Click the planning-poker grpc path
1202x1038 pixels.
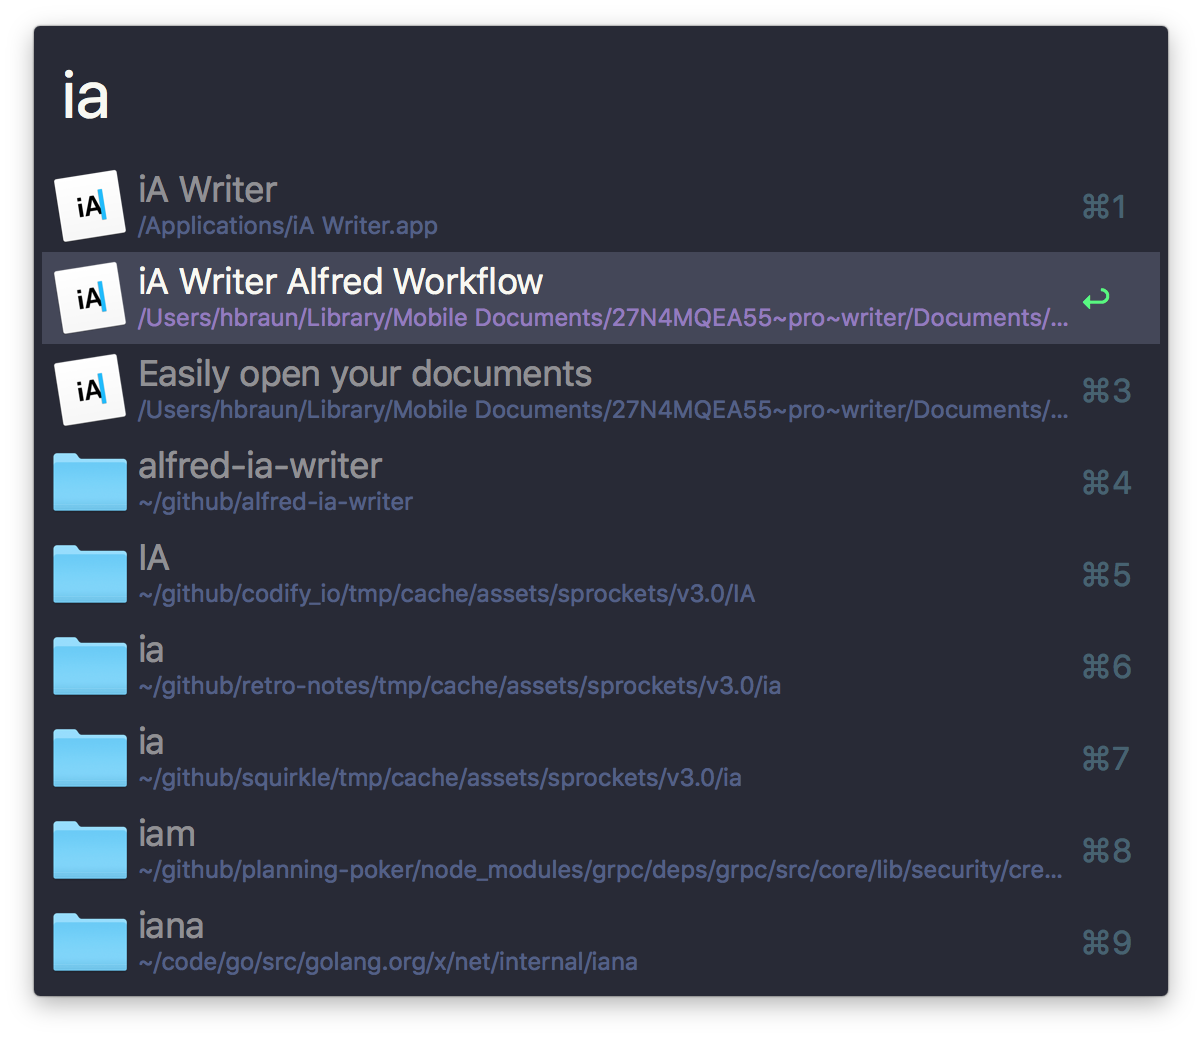pyautogui.click(x=600, y=870)
